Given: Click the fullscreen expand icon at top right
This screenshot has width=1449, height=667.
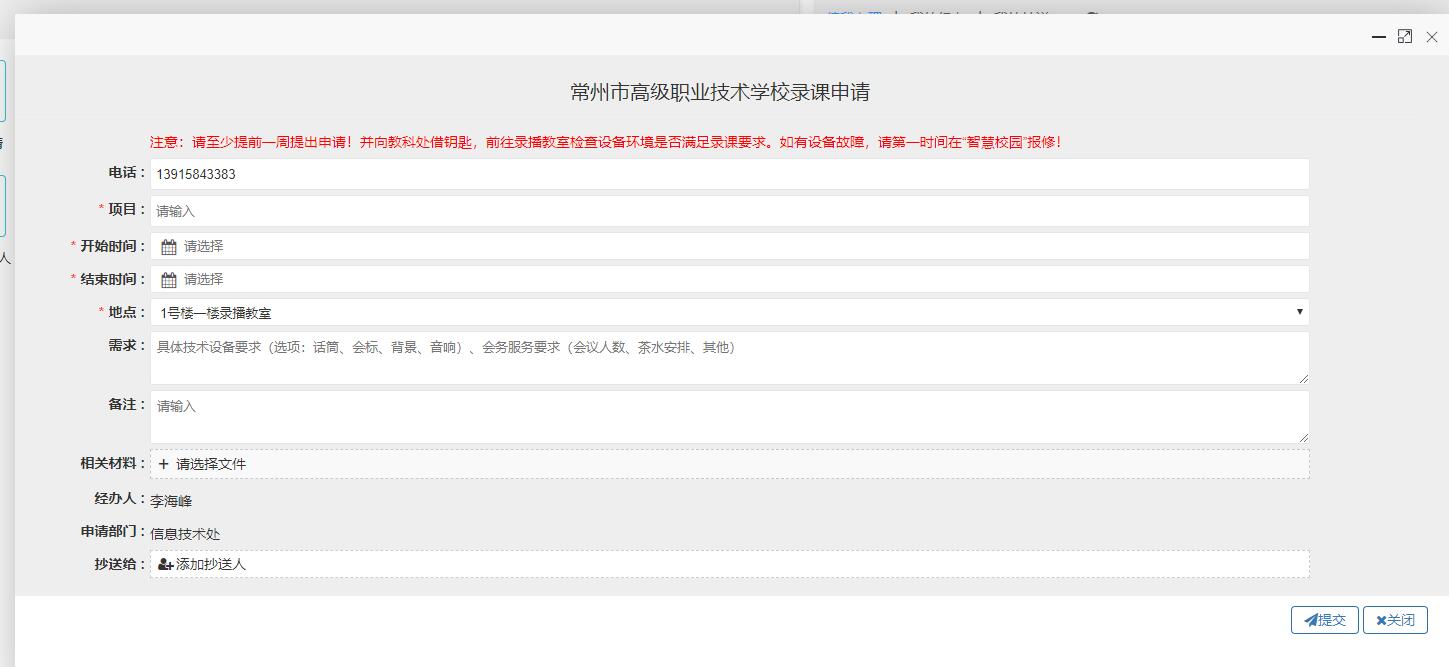Looking at the screenshot, I should pyautogui.click(x=1404, y=35).
